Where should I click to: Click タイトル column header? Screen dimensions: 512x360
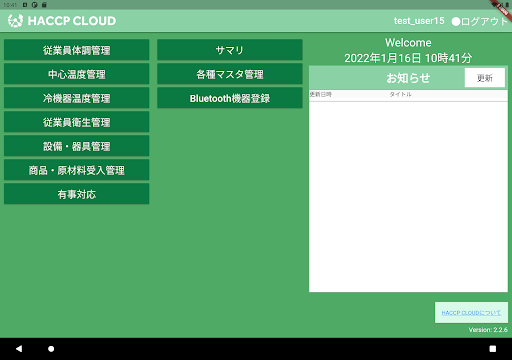pyautogui.click(x=401, y=94)
